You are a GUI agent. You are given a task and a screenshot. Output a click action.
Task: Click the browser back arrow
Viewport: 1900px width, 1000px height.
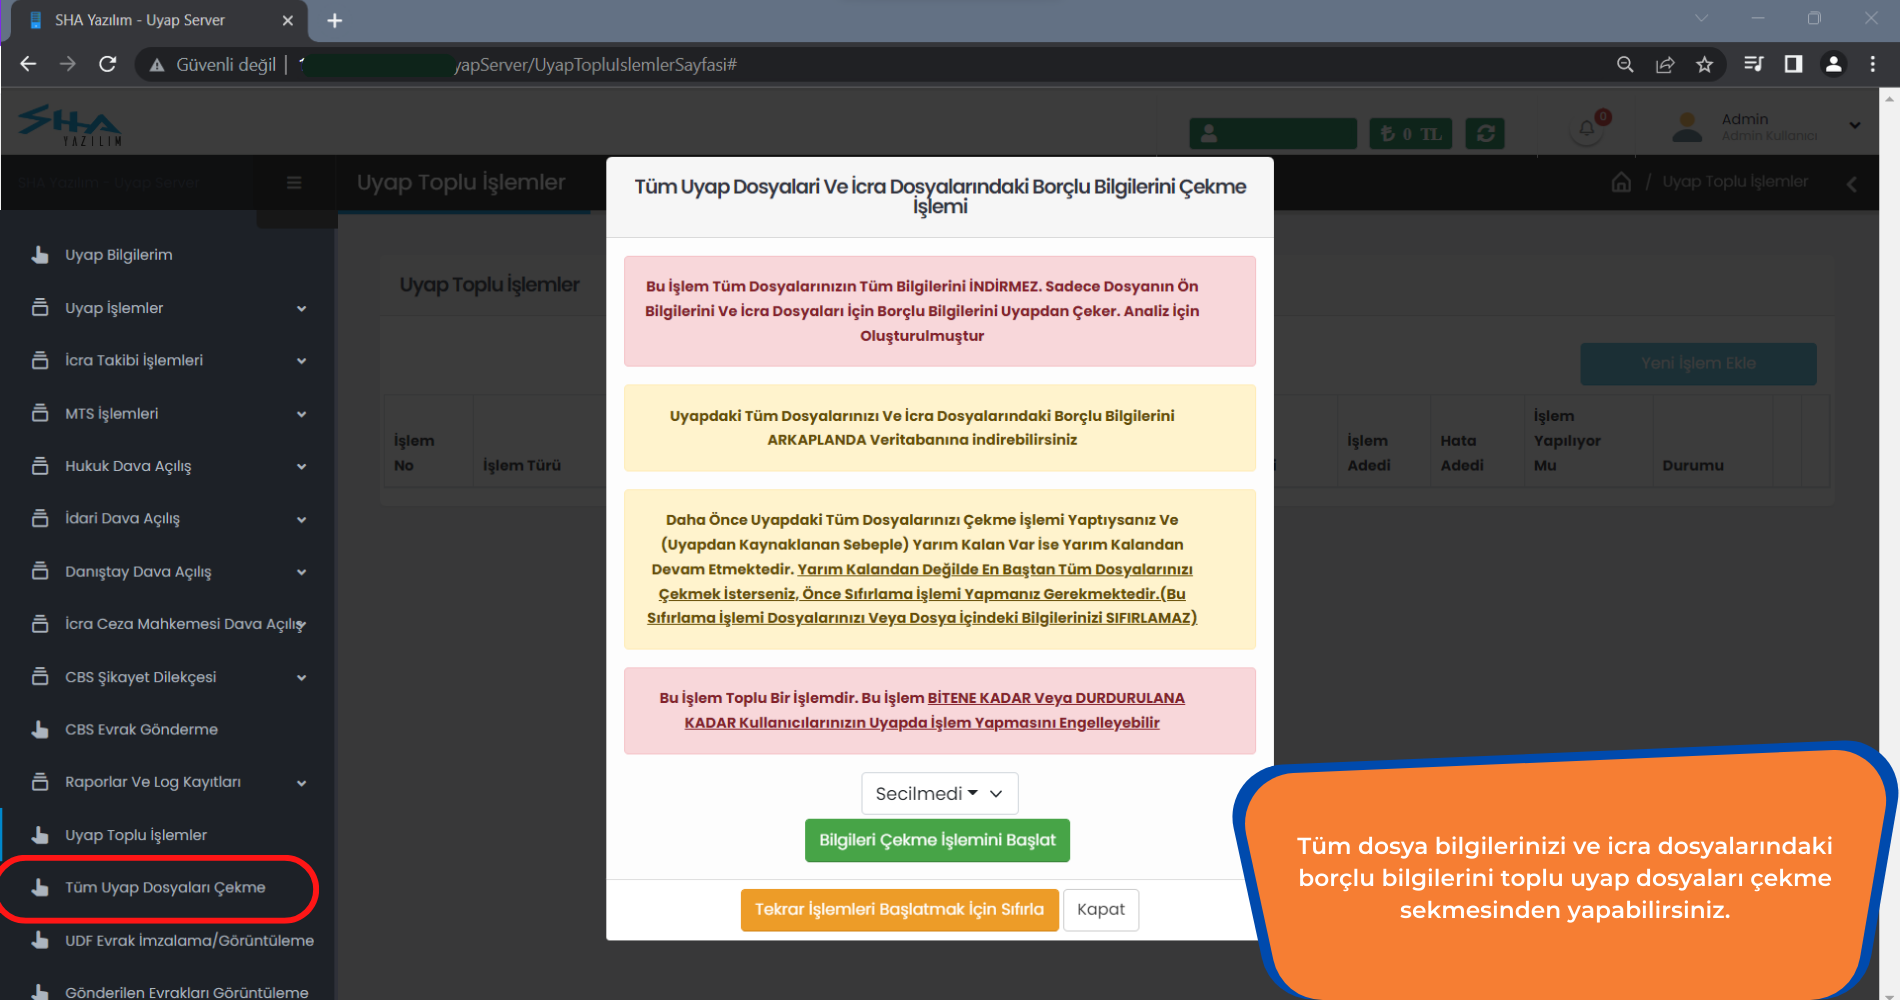pyautogui.click(x=28, y=64)
